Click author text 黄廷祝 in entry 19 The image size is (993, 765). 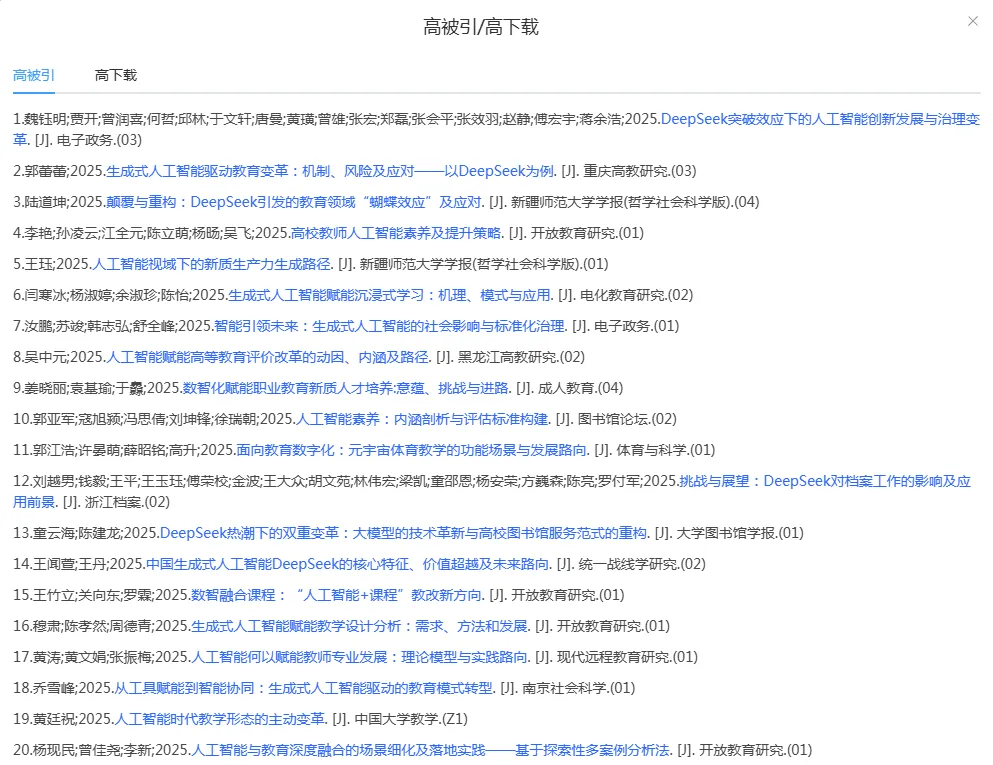click(53, 719)
